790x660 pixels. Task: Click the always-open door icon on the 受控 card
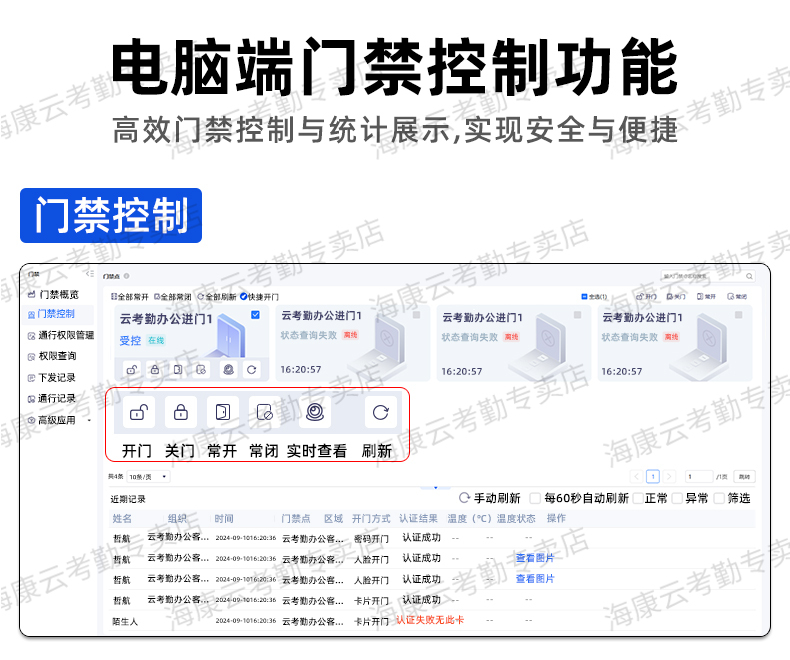178,370
